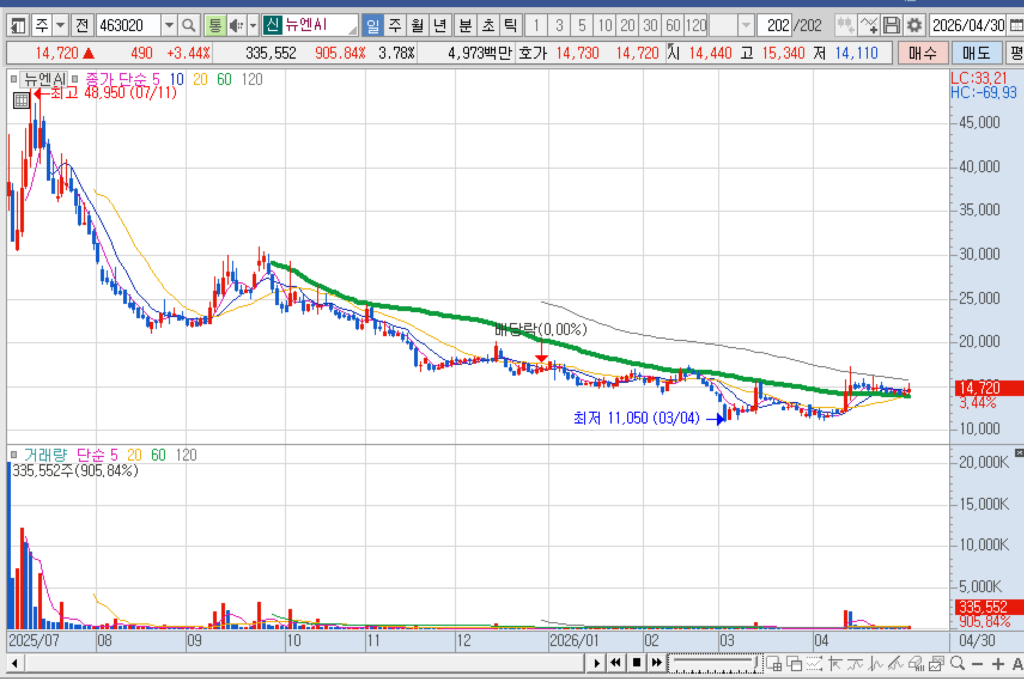This screenshot has height=679, width=1024.
Task: Click the red 매수 buy button
Action: tap(922, 53)
